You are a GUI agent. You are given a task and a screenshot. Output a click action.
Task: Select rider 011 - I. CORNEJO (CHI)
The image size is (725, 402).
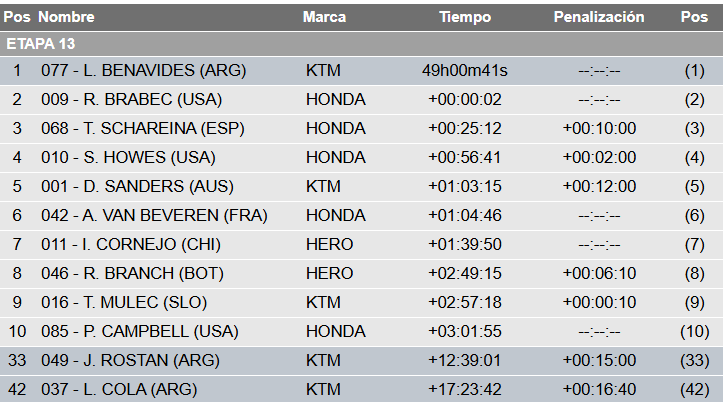[131, 245]
